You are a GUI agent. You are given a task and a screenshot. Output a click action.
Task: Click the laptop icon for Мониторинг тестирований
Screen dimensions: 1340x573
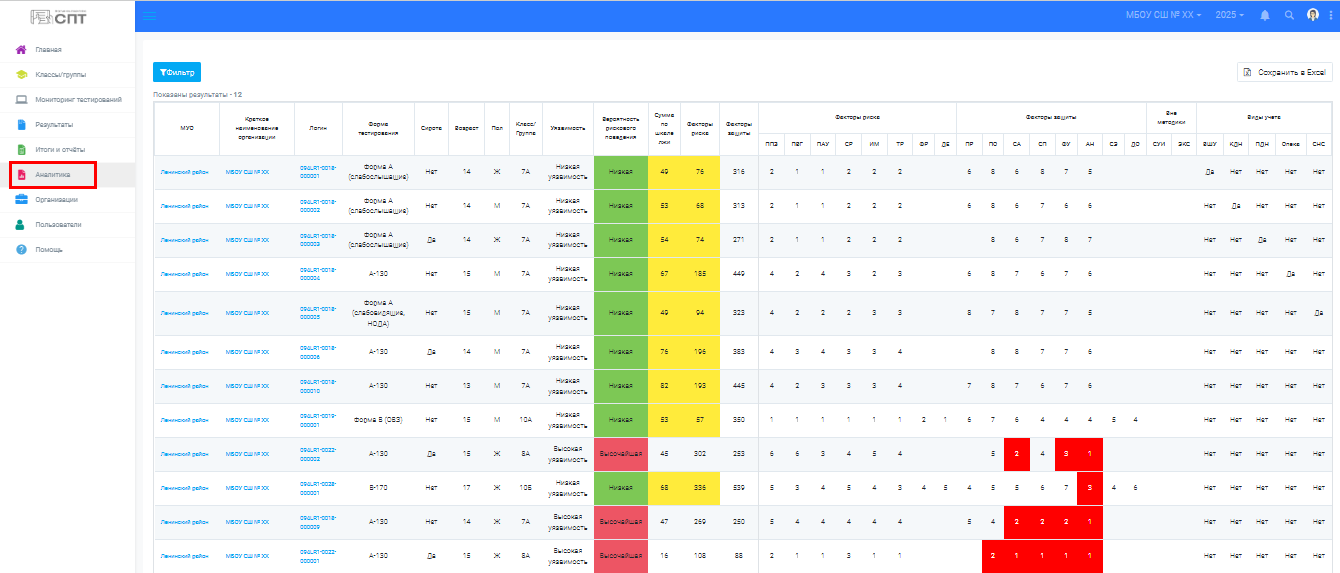click(20, 99)
